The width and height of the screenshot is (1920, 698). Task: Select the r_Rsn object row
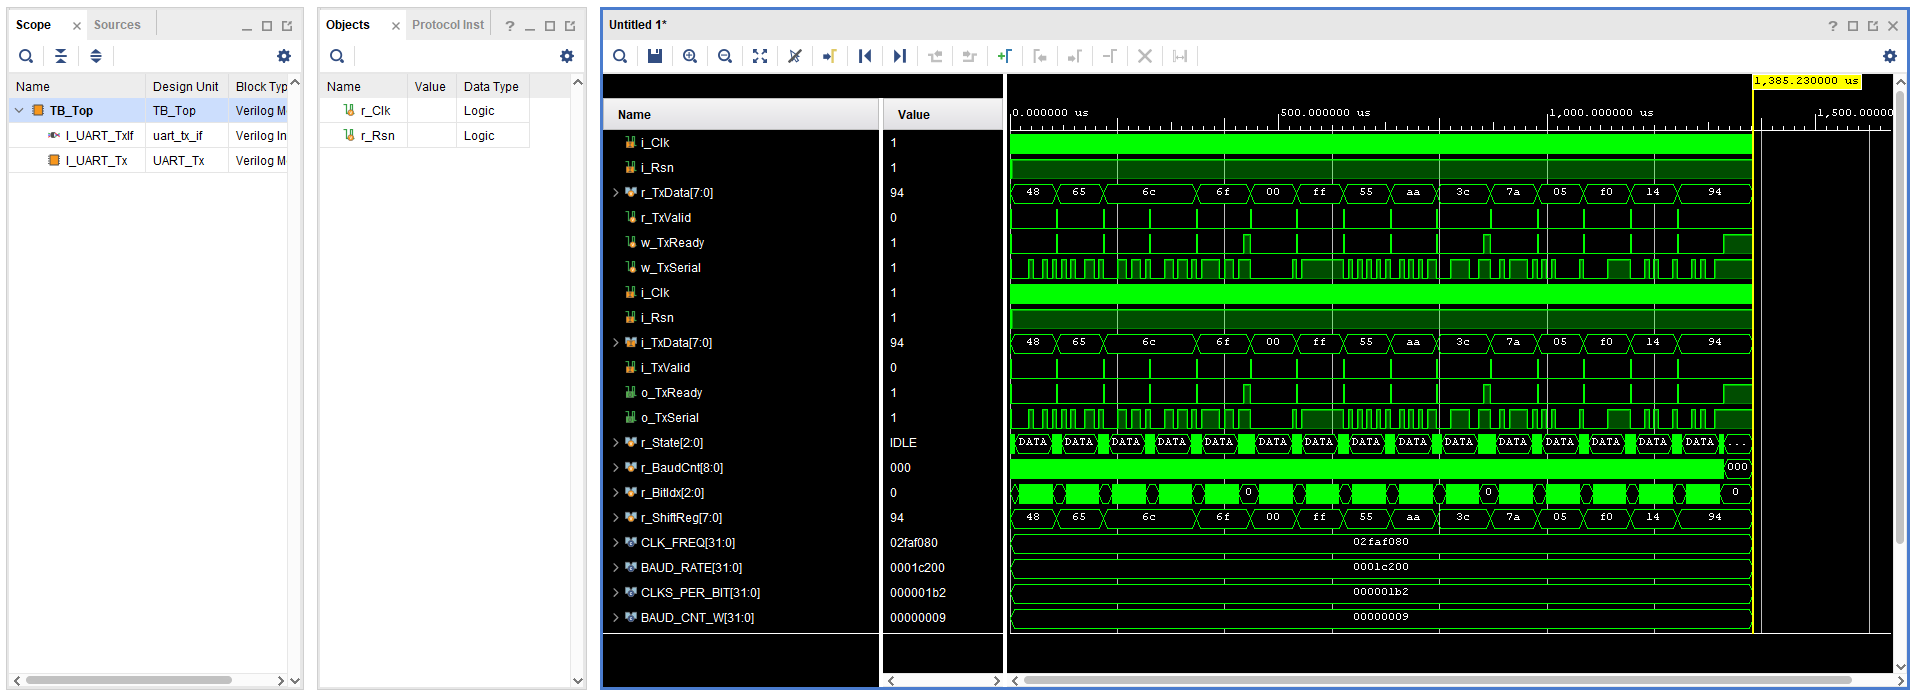tap(424, 136)
